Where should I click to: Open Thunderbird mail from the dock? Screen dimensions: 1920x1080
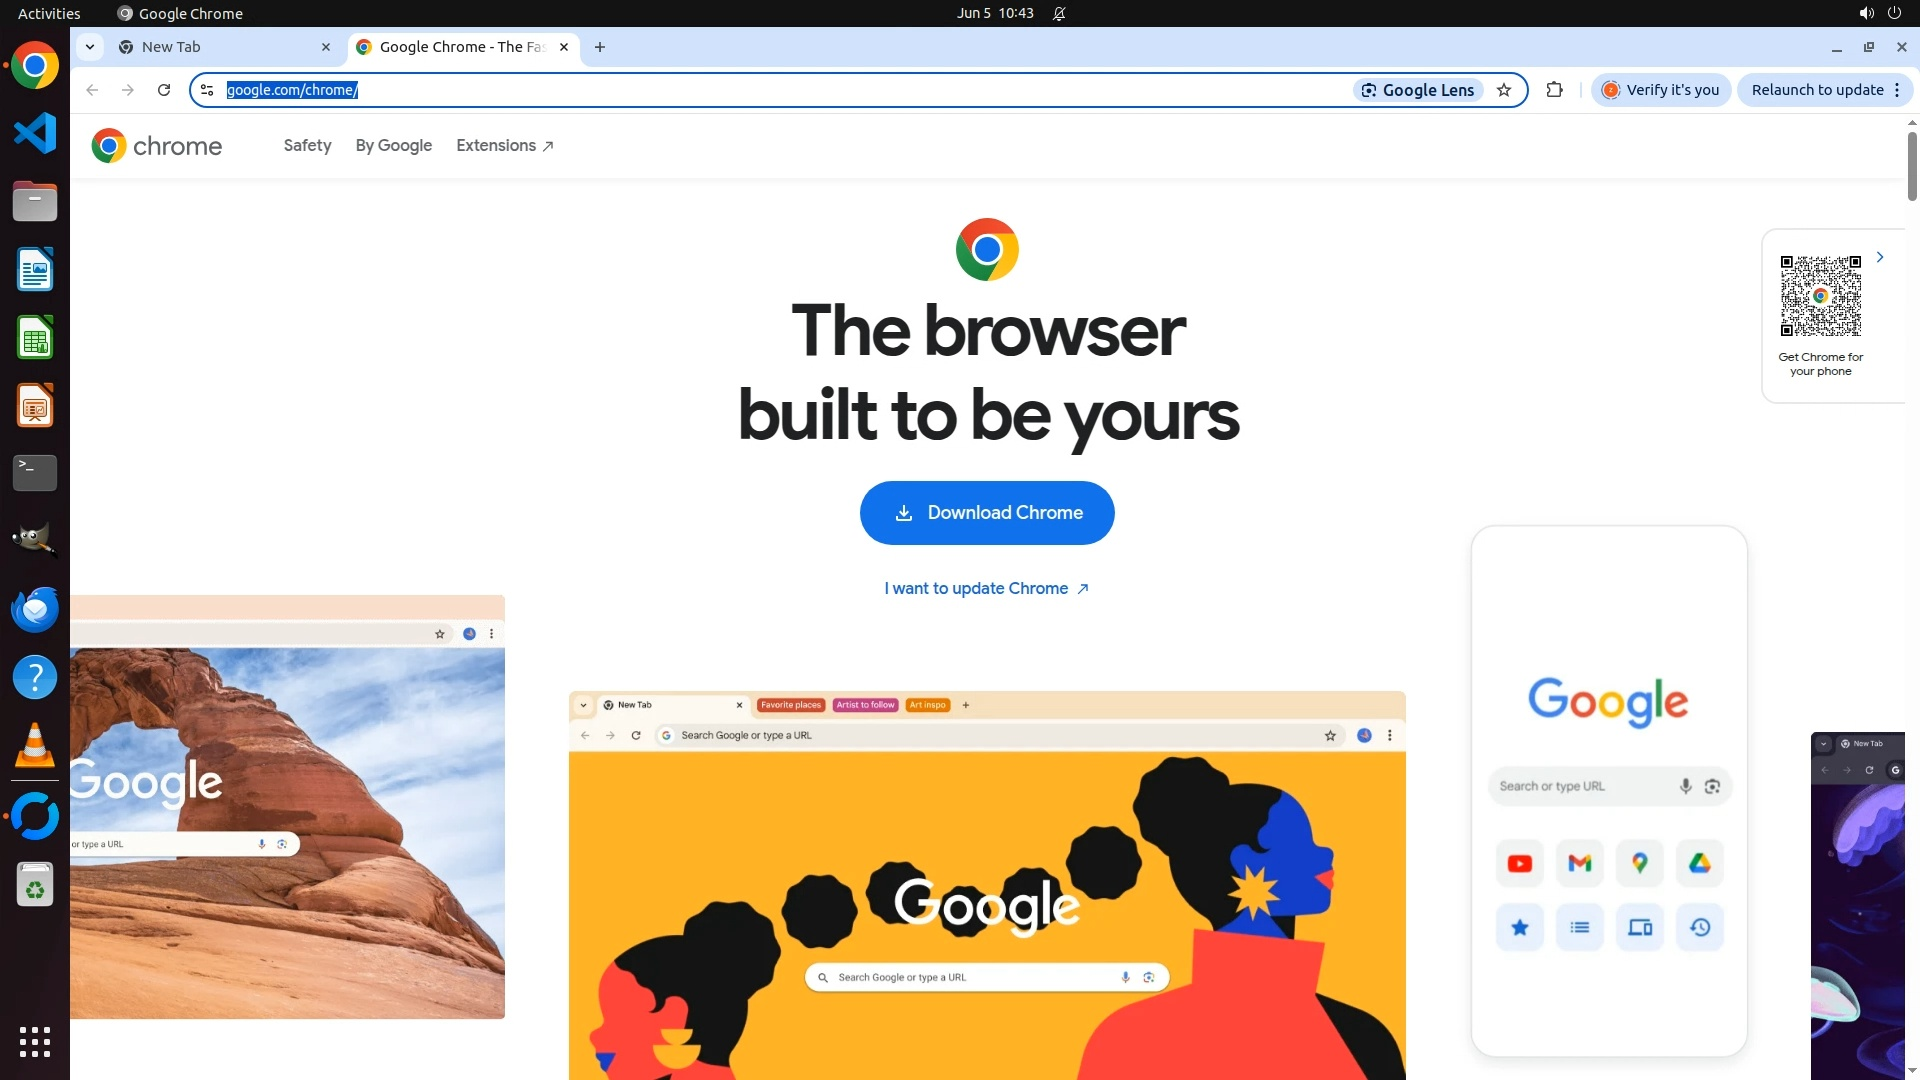pyautogui.click(x=35, y=609)
